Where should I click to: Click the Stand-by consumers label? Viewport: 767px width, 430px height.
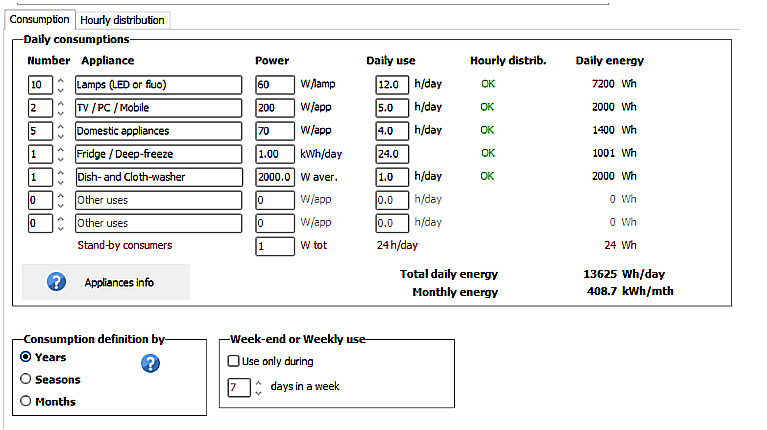tap(125, 245)
